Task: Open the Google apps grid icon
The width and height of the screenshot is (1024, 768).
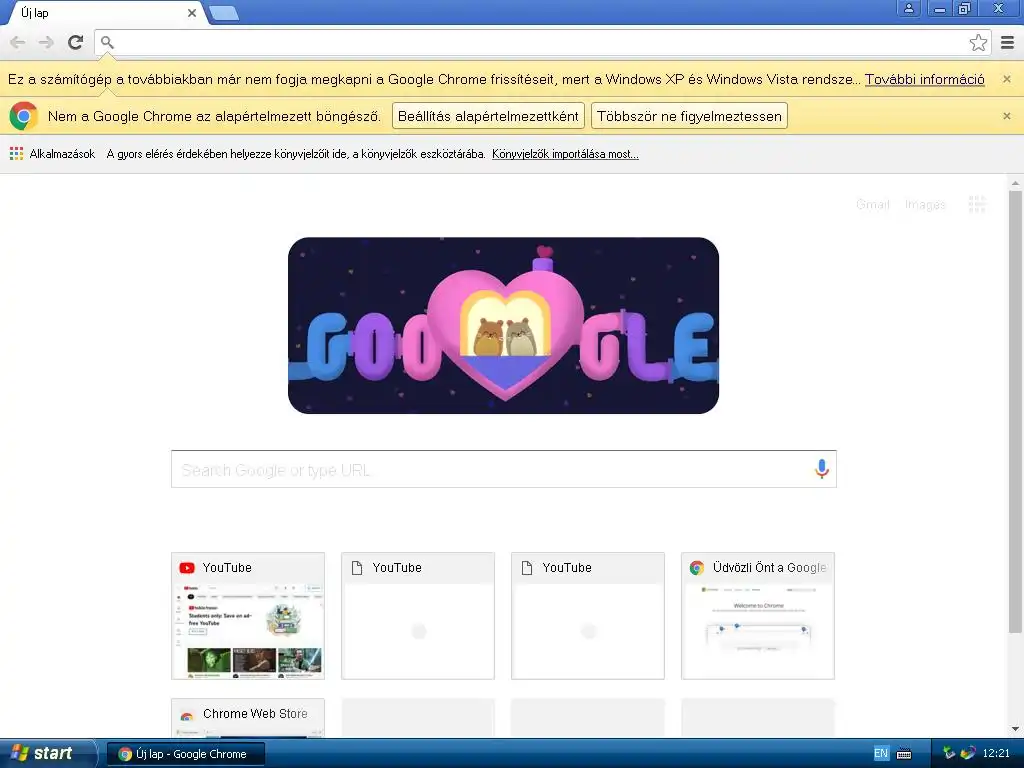Action: (977, 204)
